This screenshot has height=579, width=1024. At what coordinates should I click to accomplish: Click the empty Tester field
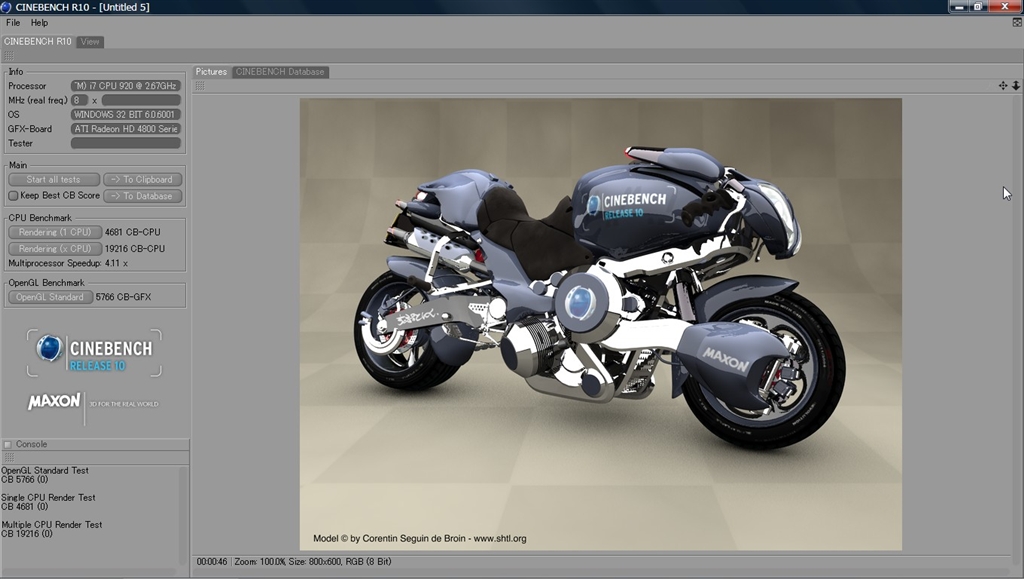tap(125, 143)
